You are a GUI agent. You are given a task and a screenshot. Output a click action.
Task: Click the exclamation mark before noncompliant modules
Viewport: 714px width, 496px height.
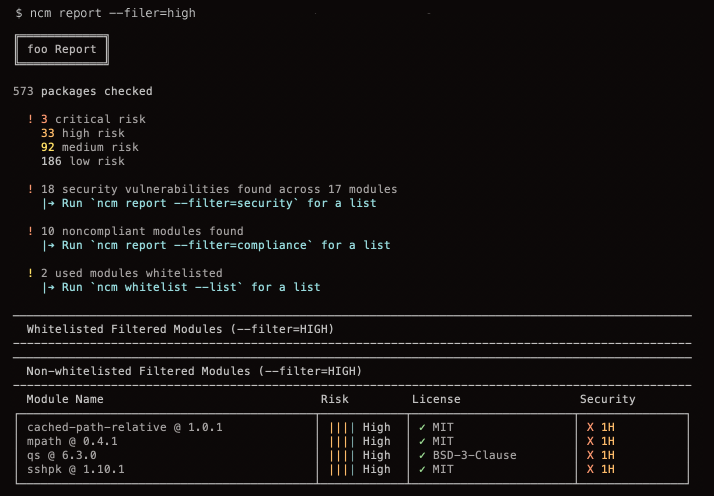click(31, 231)
